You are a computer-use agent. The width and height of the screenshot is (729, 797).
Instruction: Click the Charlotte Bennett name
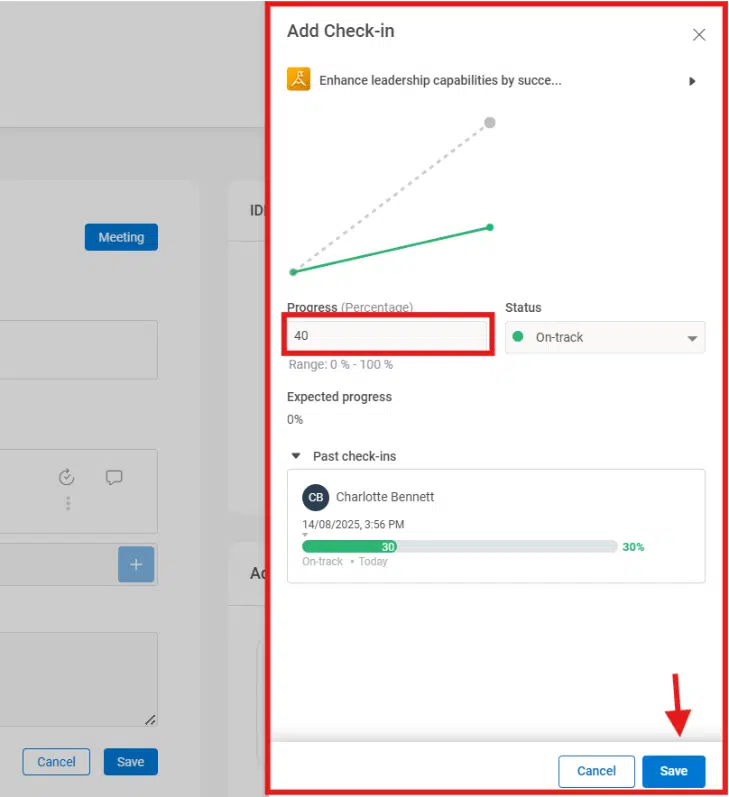click(385, 497)
